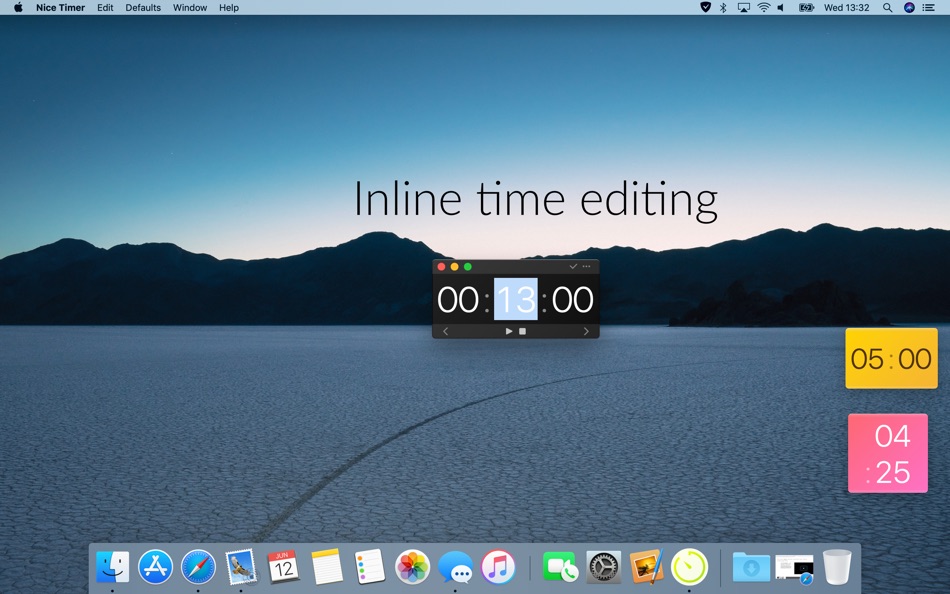
Task: Open Reminders from the Dock
Action: click(370, 567)
